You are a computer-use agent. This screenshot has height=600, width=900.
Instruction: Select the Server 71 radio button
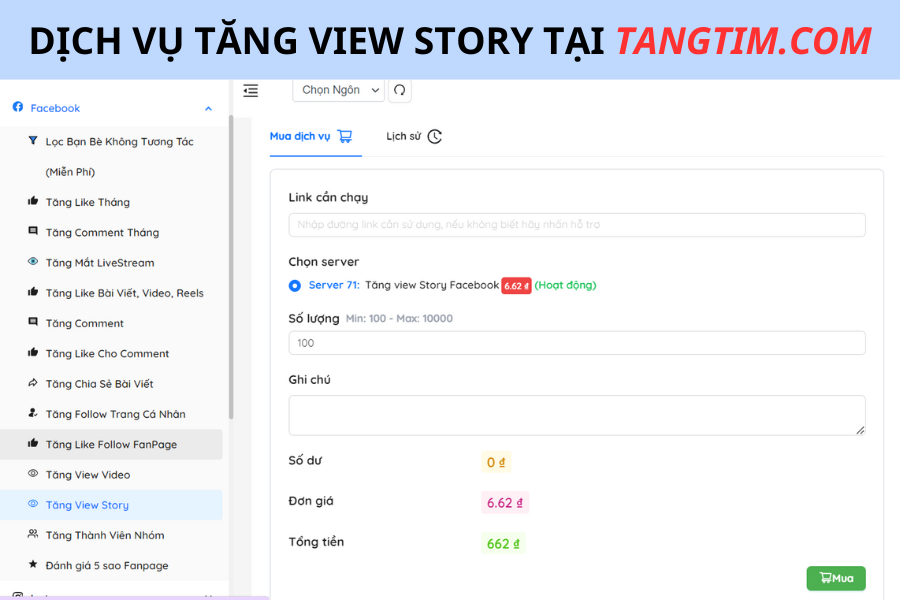click(294, 285)
